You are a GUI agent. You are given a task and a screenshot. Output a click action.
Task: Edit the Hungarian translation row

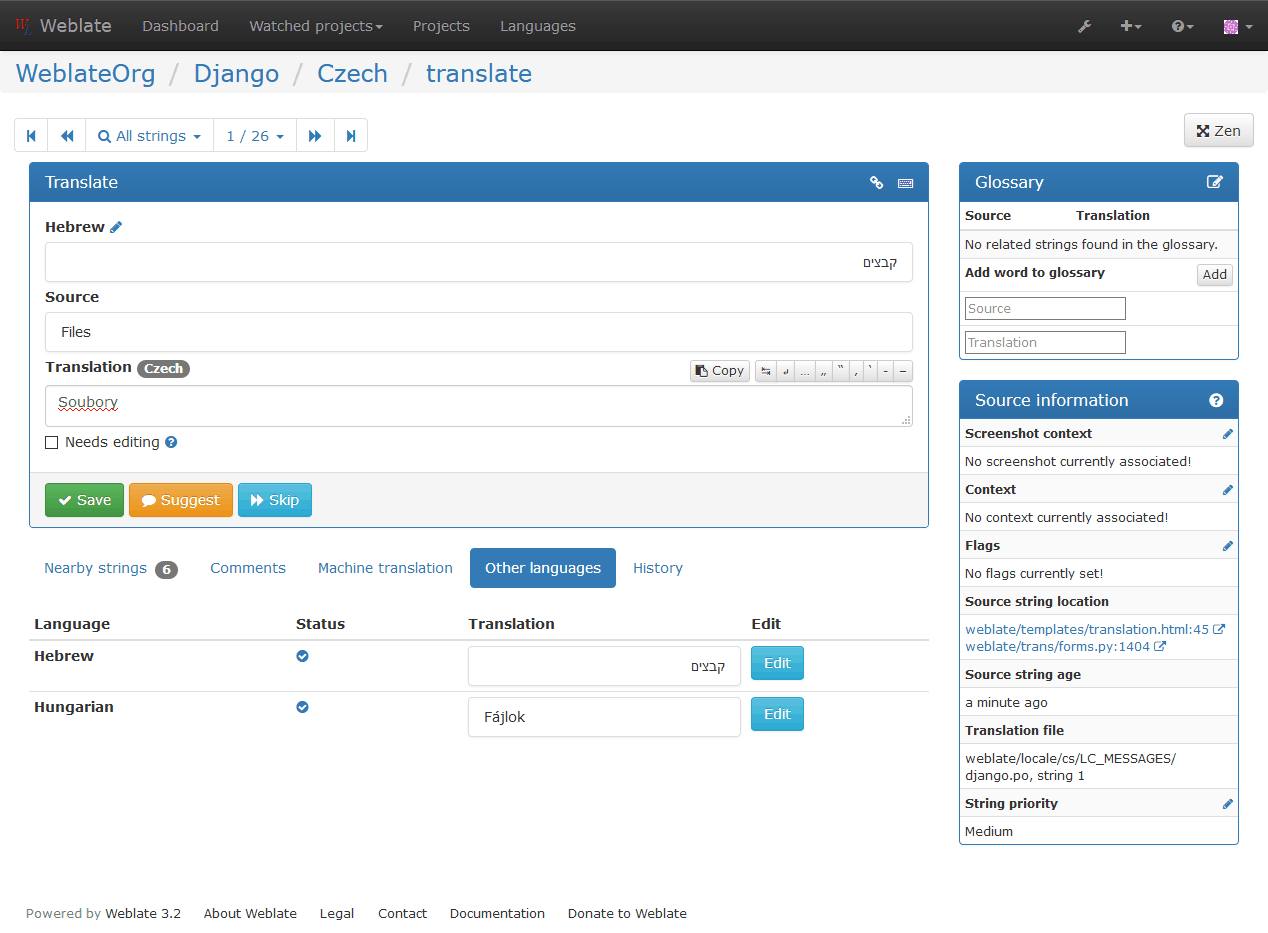click(777, 714)
